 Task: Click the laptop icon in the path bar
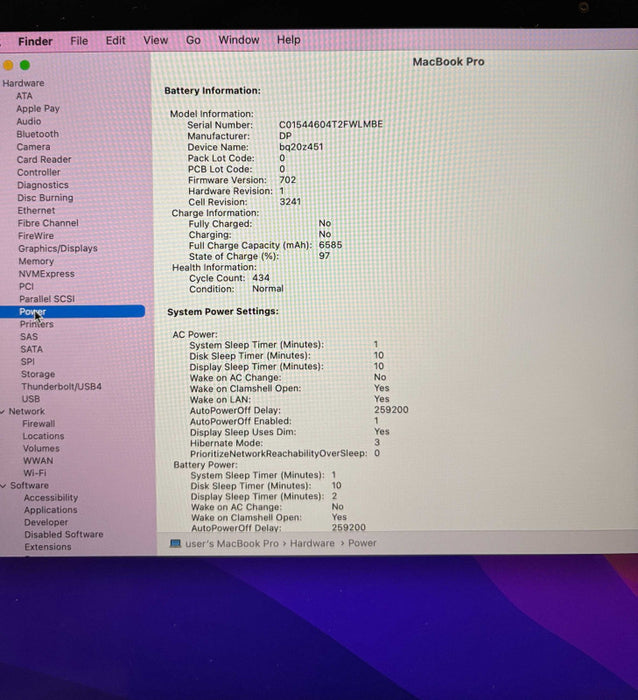[x=175, y=543]
